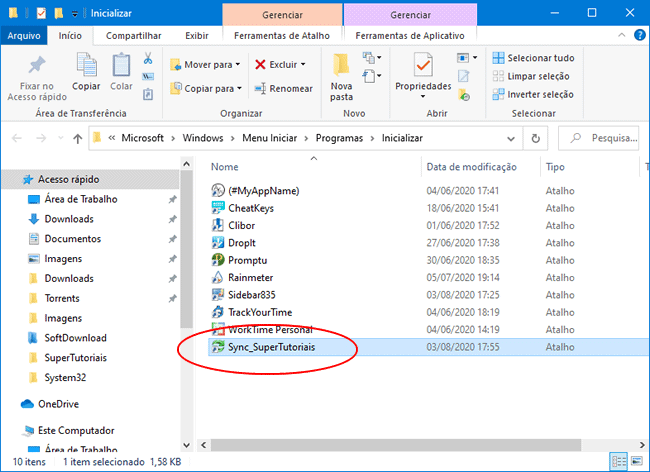This screenshot has width=650, height=472.
Task: Click the Fixar no Acesso rápido pin icon
Action: (x=36, y=66)
